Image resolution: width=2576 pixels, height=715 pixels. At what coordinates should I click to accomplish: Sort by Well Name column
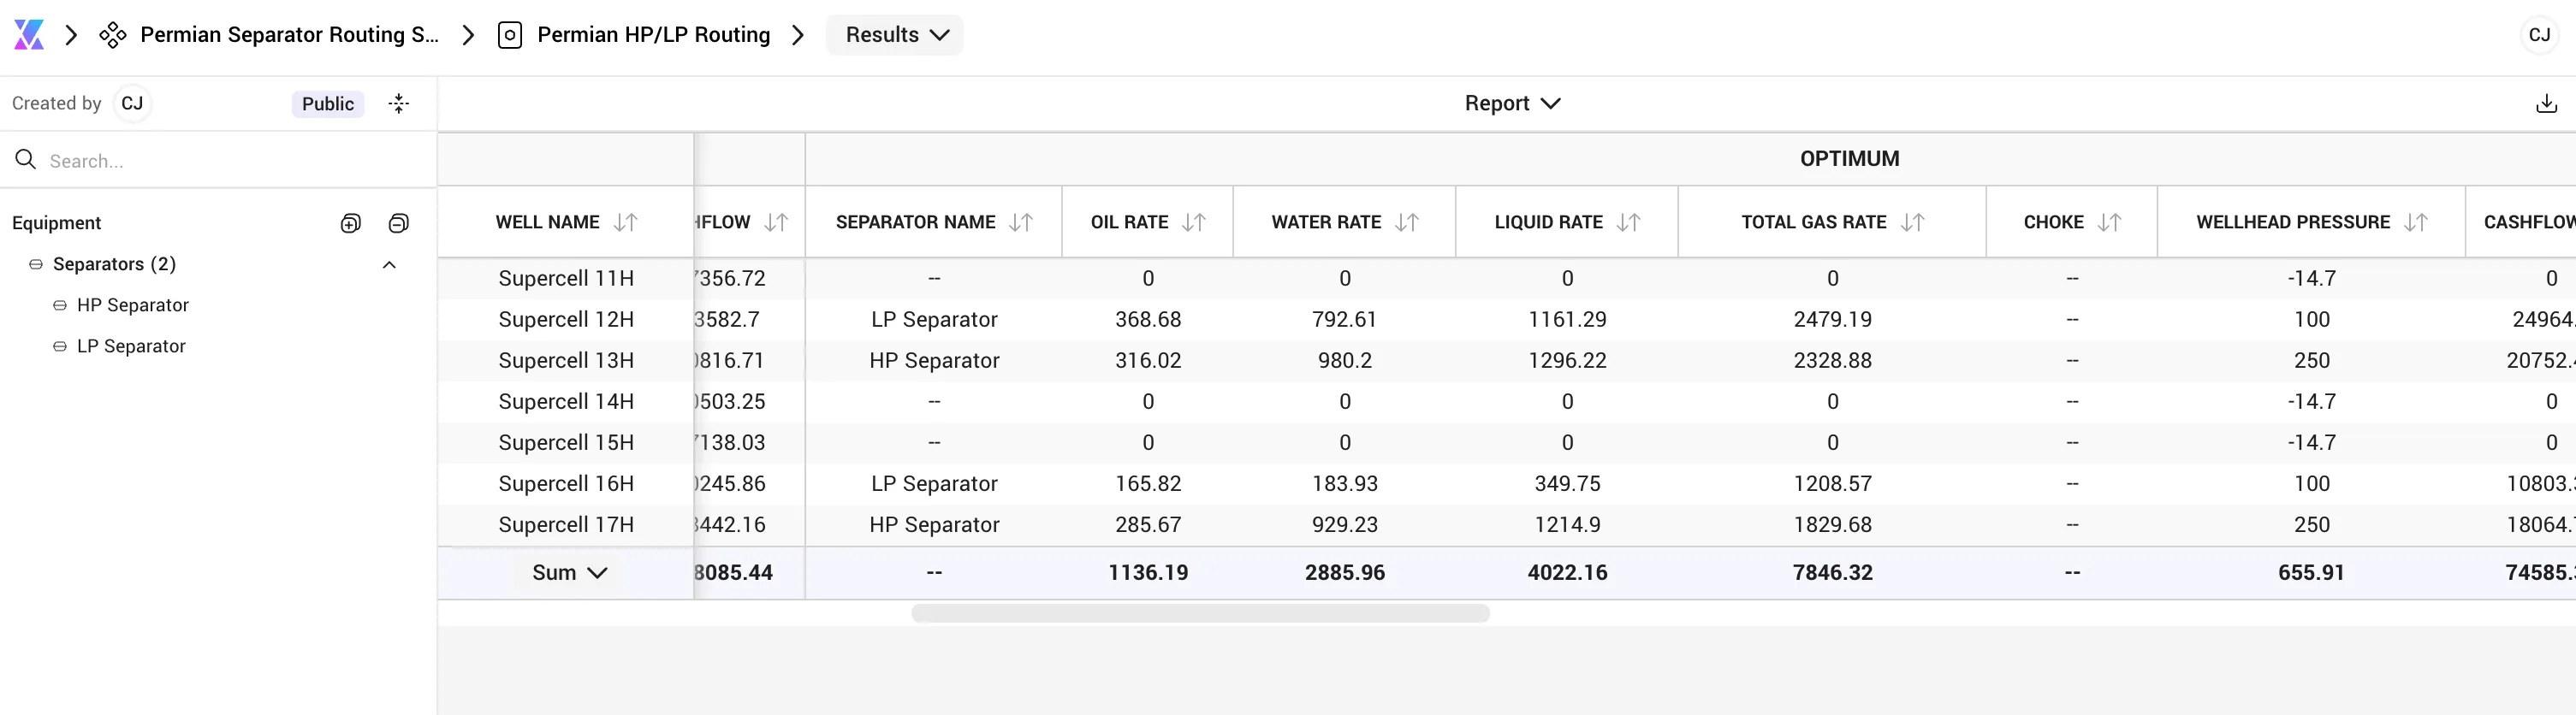click(626, 222)
